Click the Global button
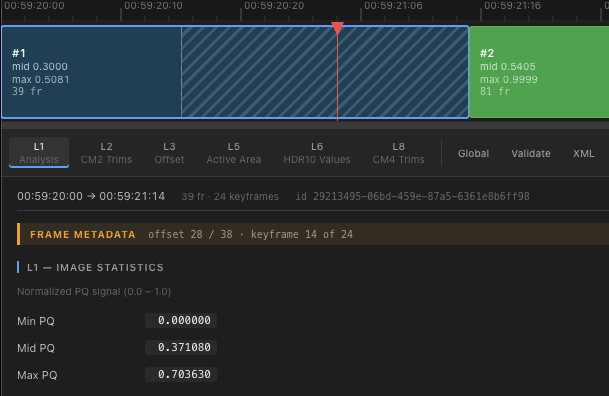 [473, 153]
